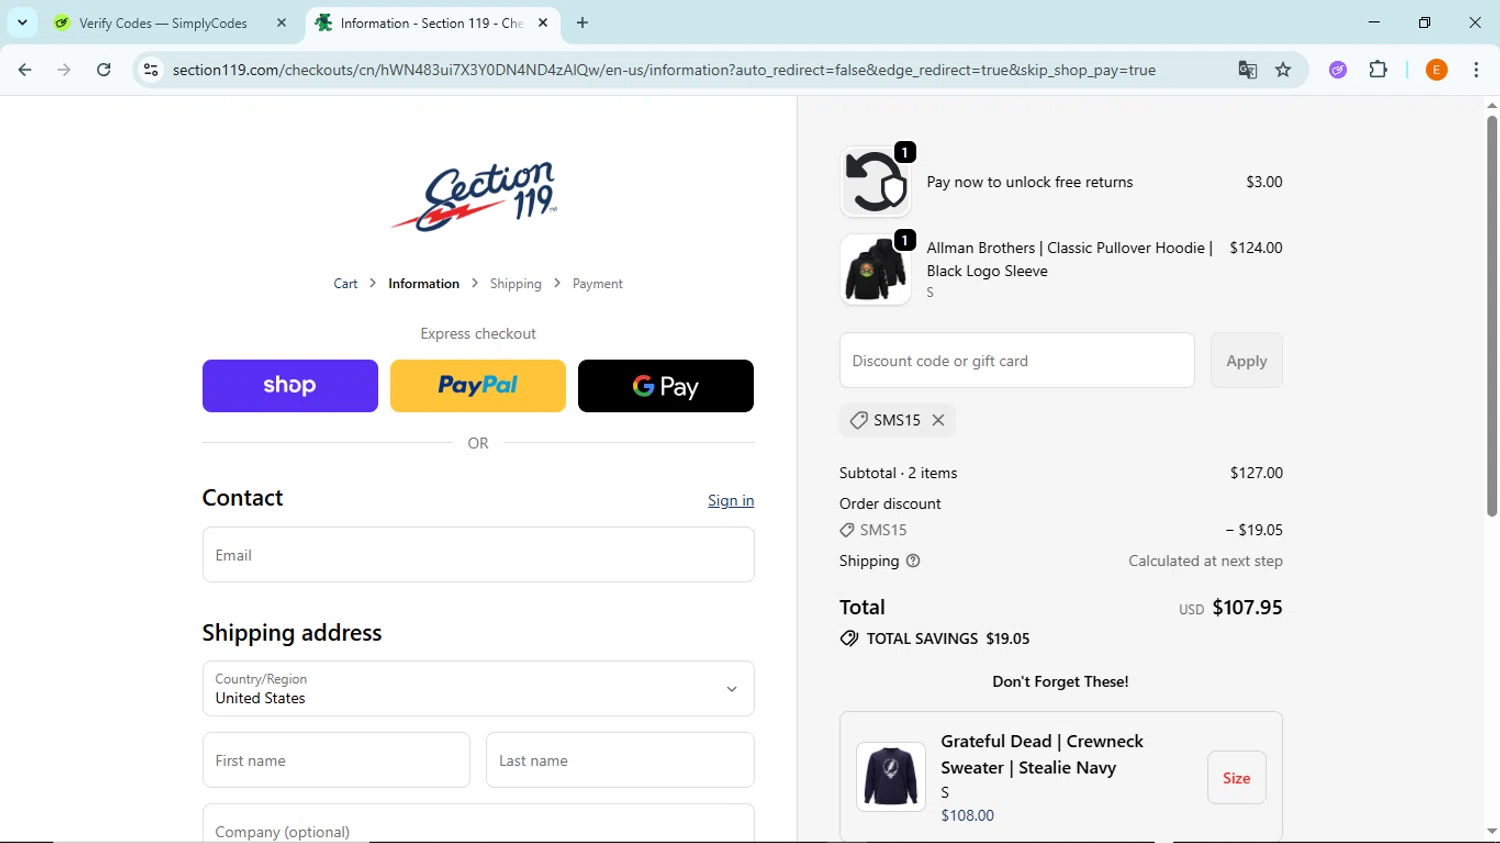
Task: Click the translate page icon
Action: click(x=1247, y=70)
